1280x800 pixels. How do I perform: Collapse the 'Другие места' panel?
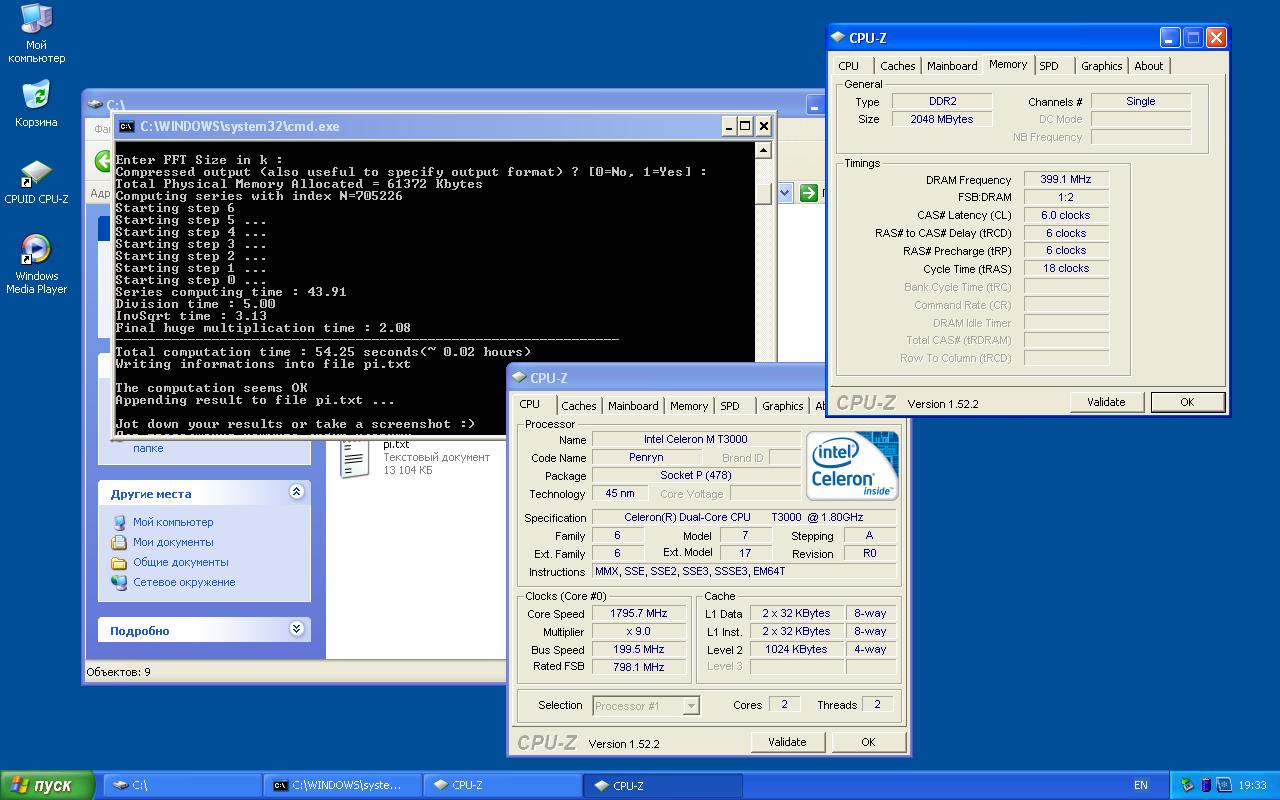click(x=296, y=492)
